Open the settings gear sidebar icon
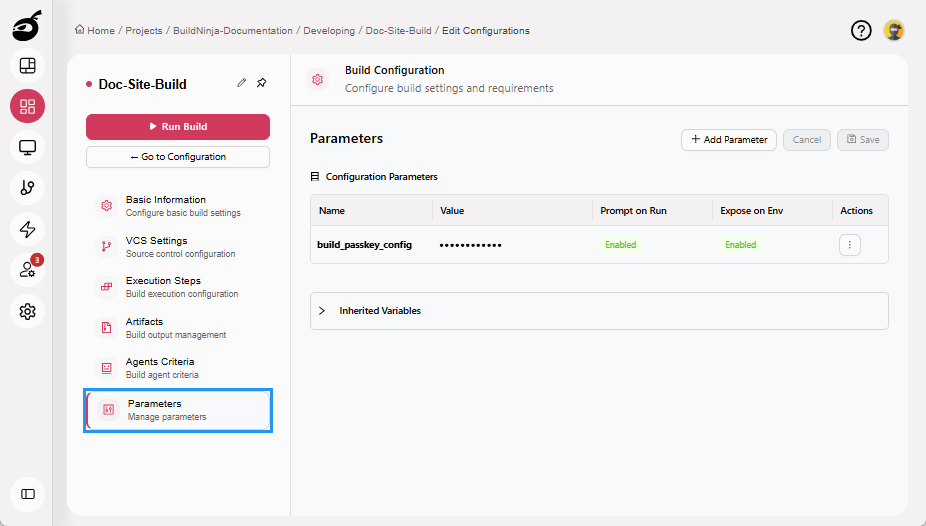The height and width of the screenshot is (526, 926). [28, 311]
